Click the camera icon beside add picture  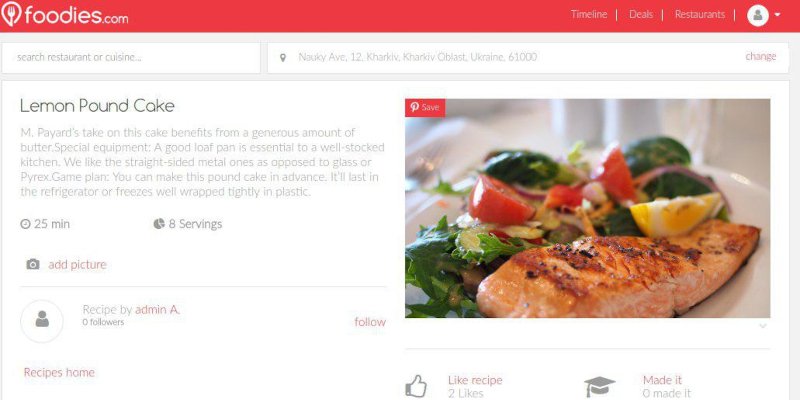pos(33,264)
